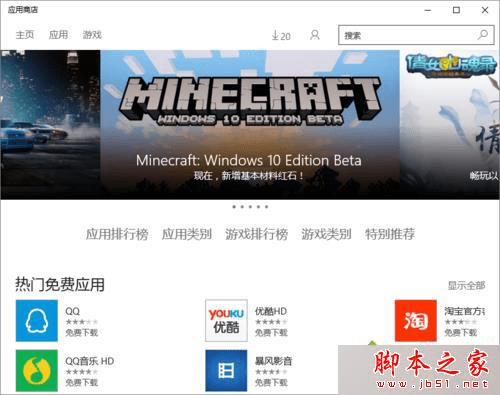Show the racing cars banner slide
The image size is (500, 395).
tap(50, 125)
